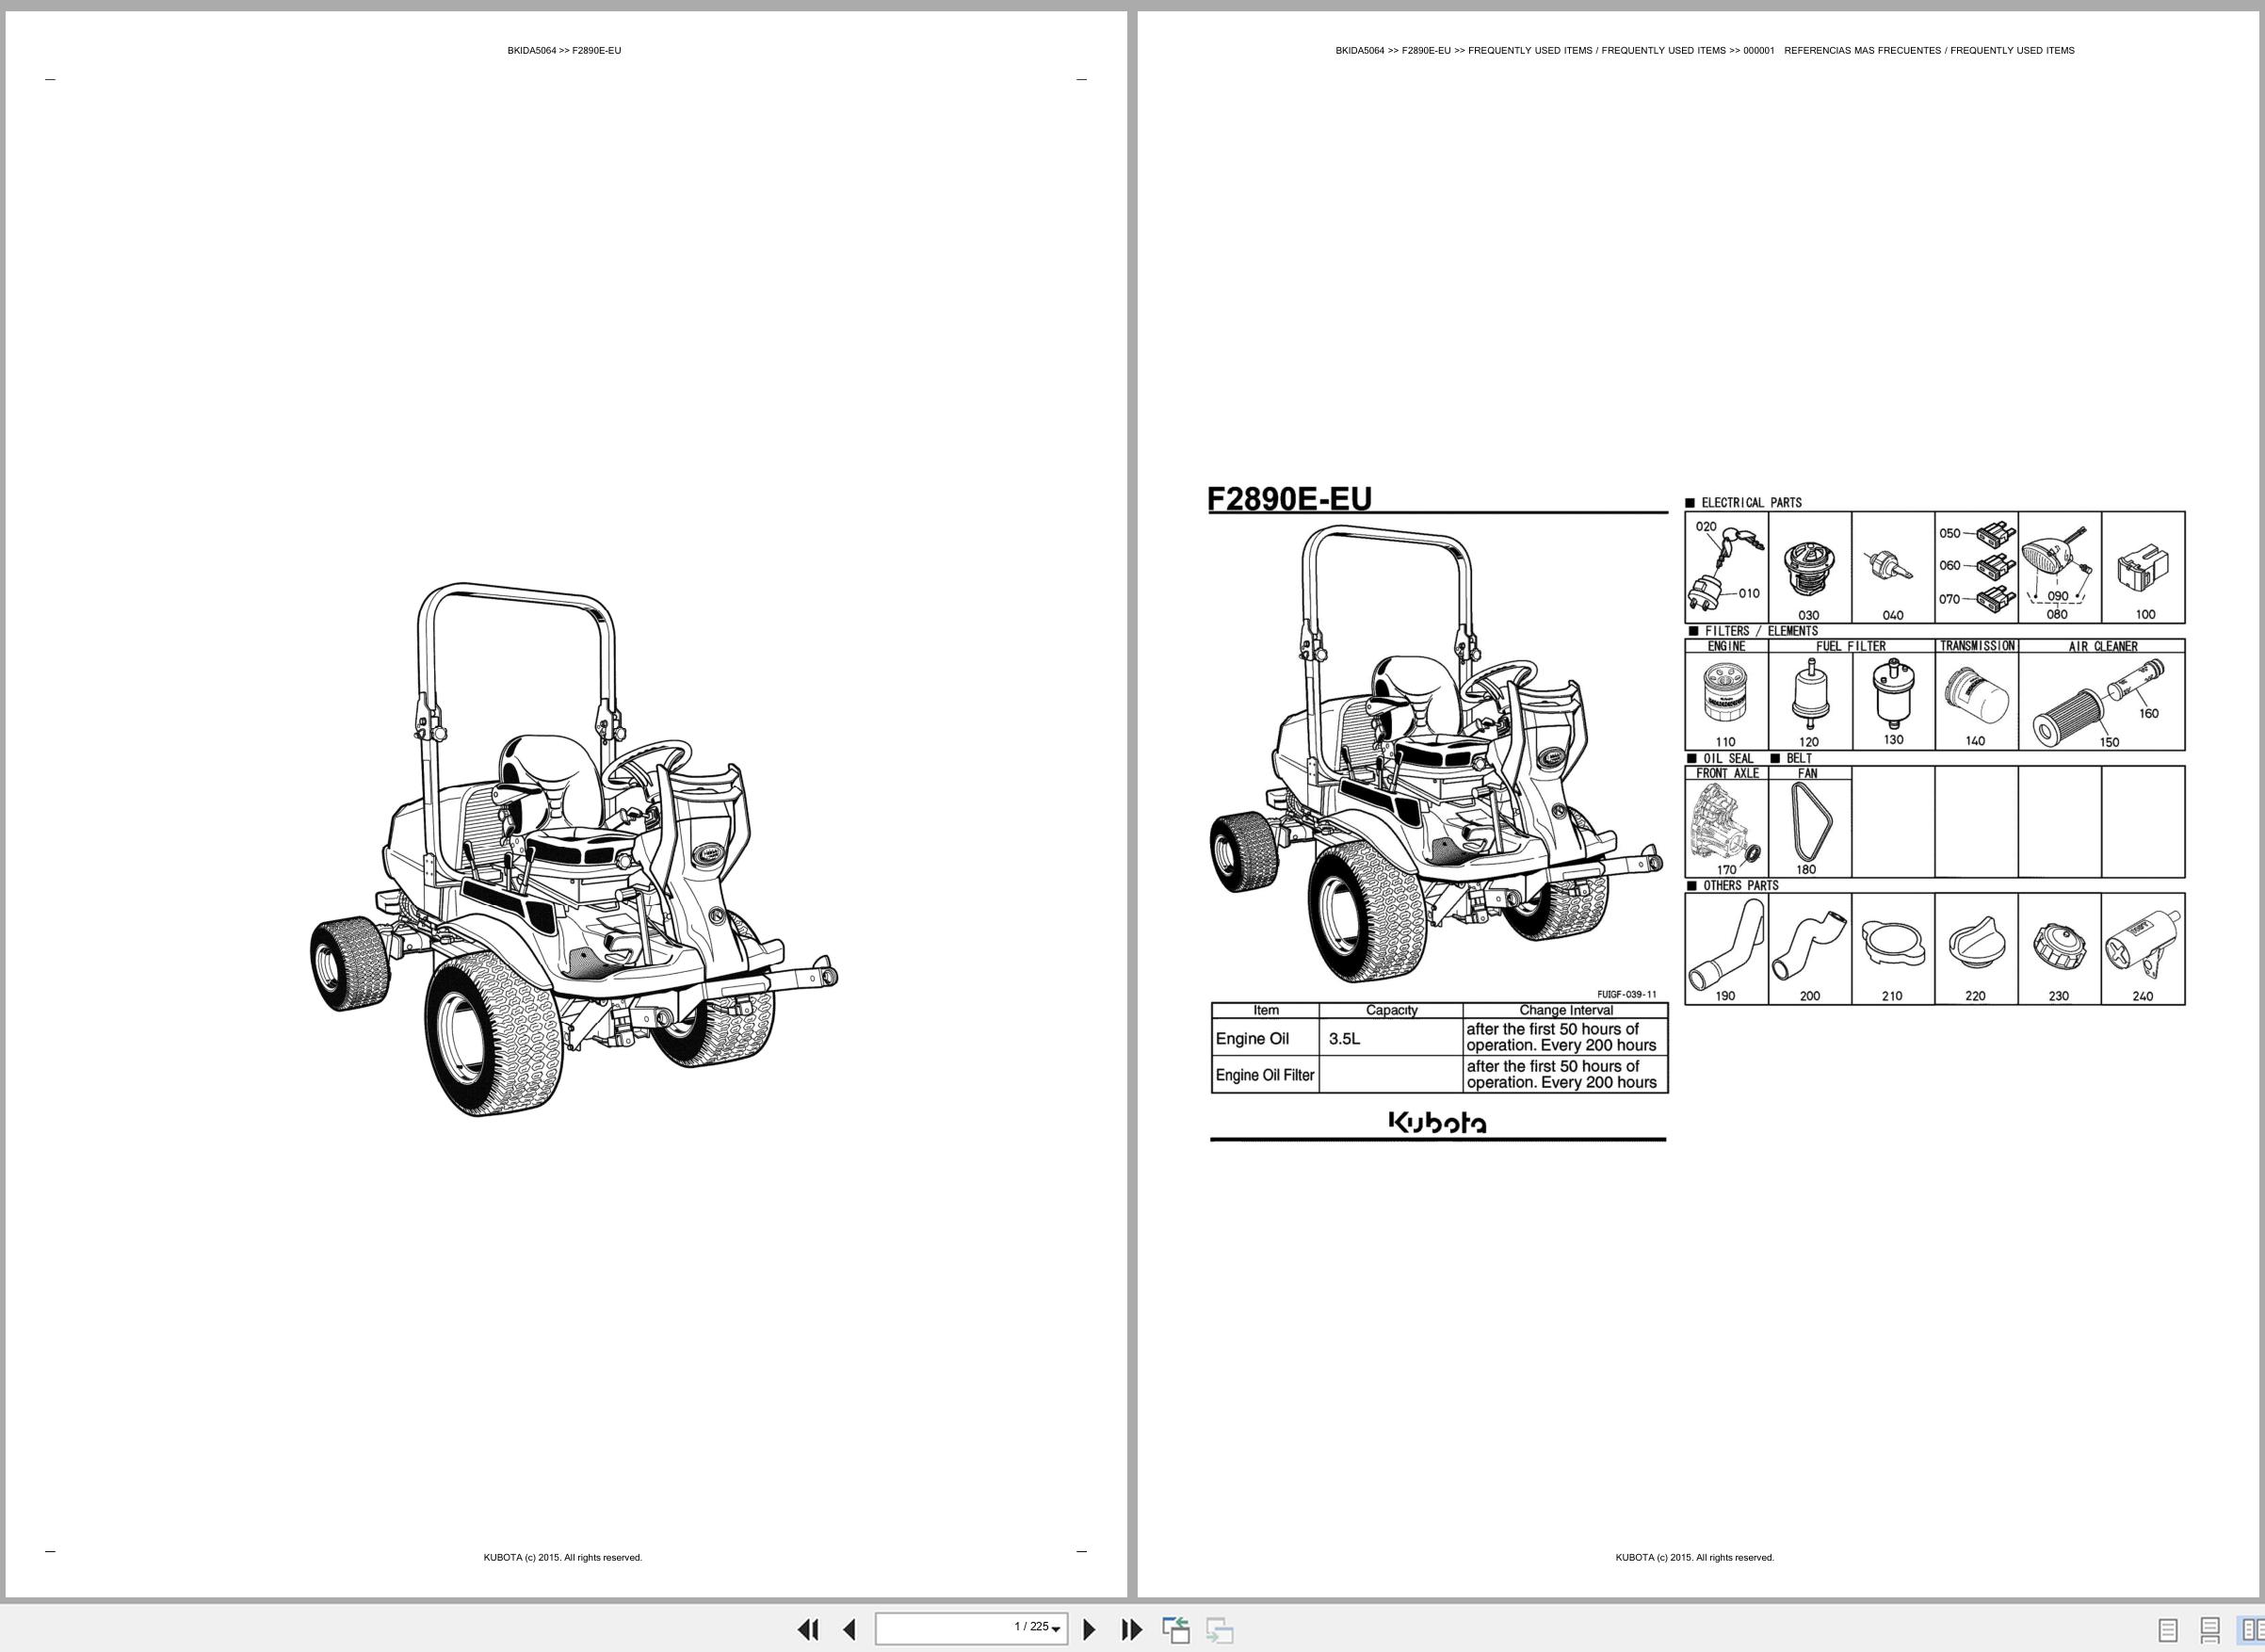The width and height of the screenshot is (2265, 1652).
Task: Go to the first page
Action: point(808,1629)
